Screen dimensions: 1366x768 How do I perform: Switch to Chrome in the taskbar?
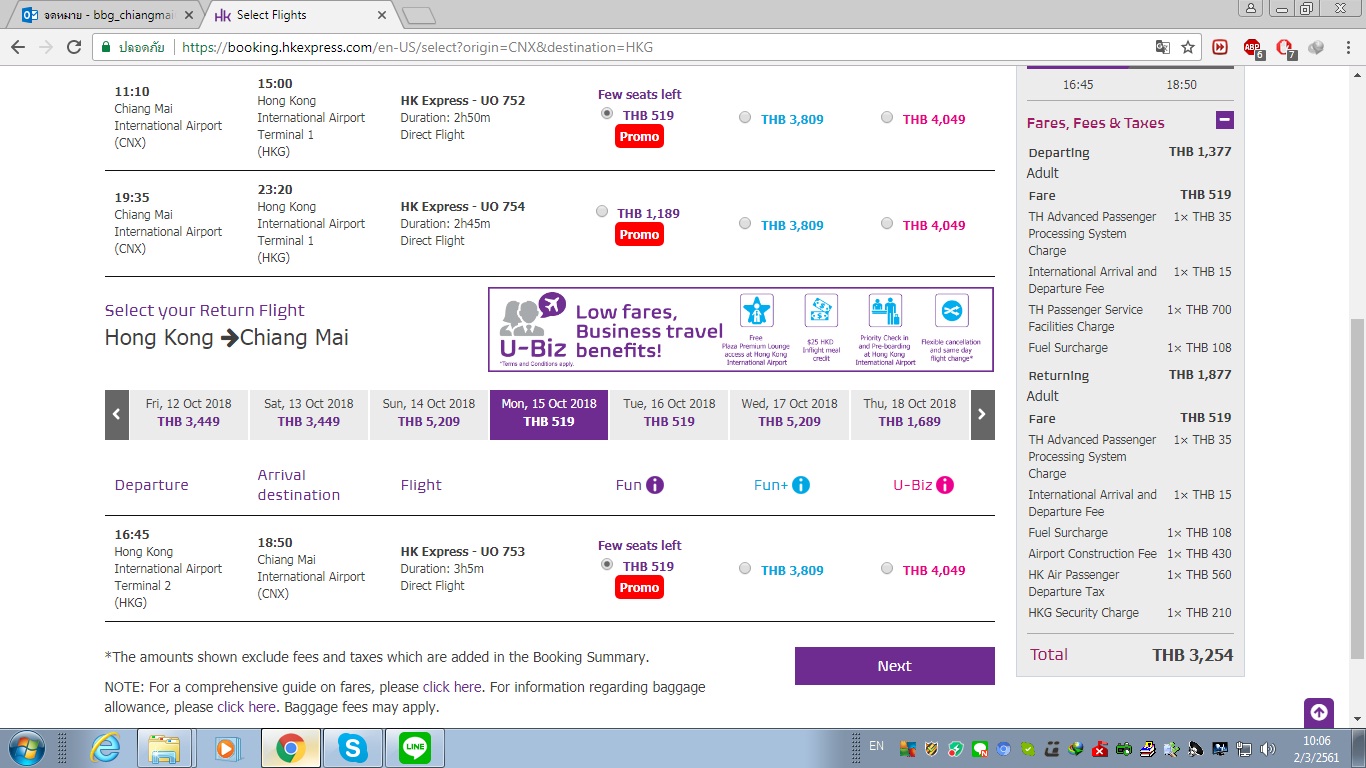click(x=291, y=748)
